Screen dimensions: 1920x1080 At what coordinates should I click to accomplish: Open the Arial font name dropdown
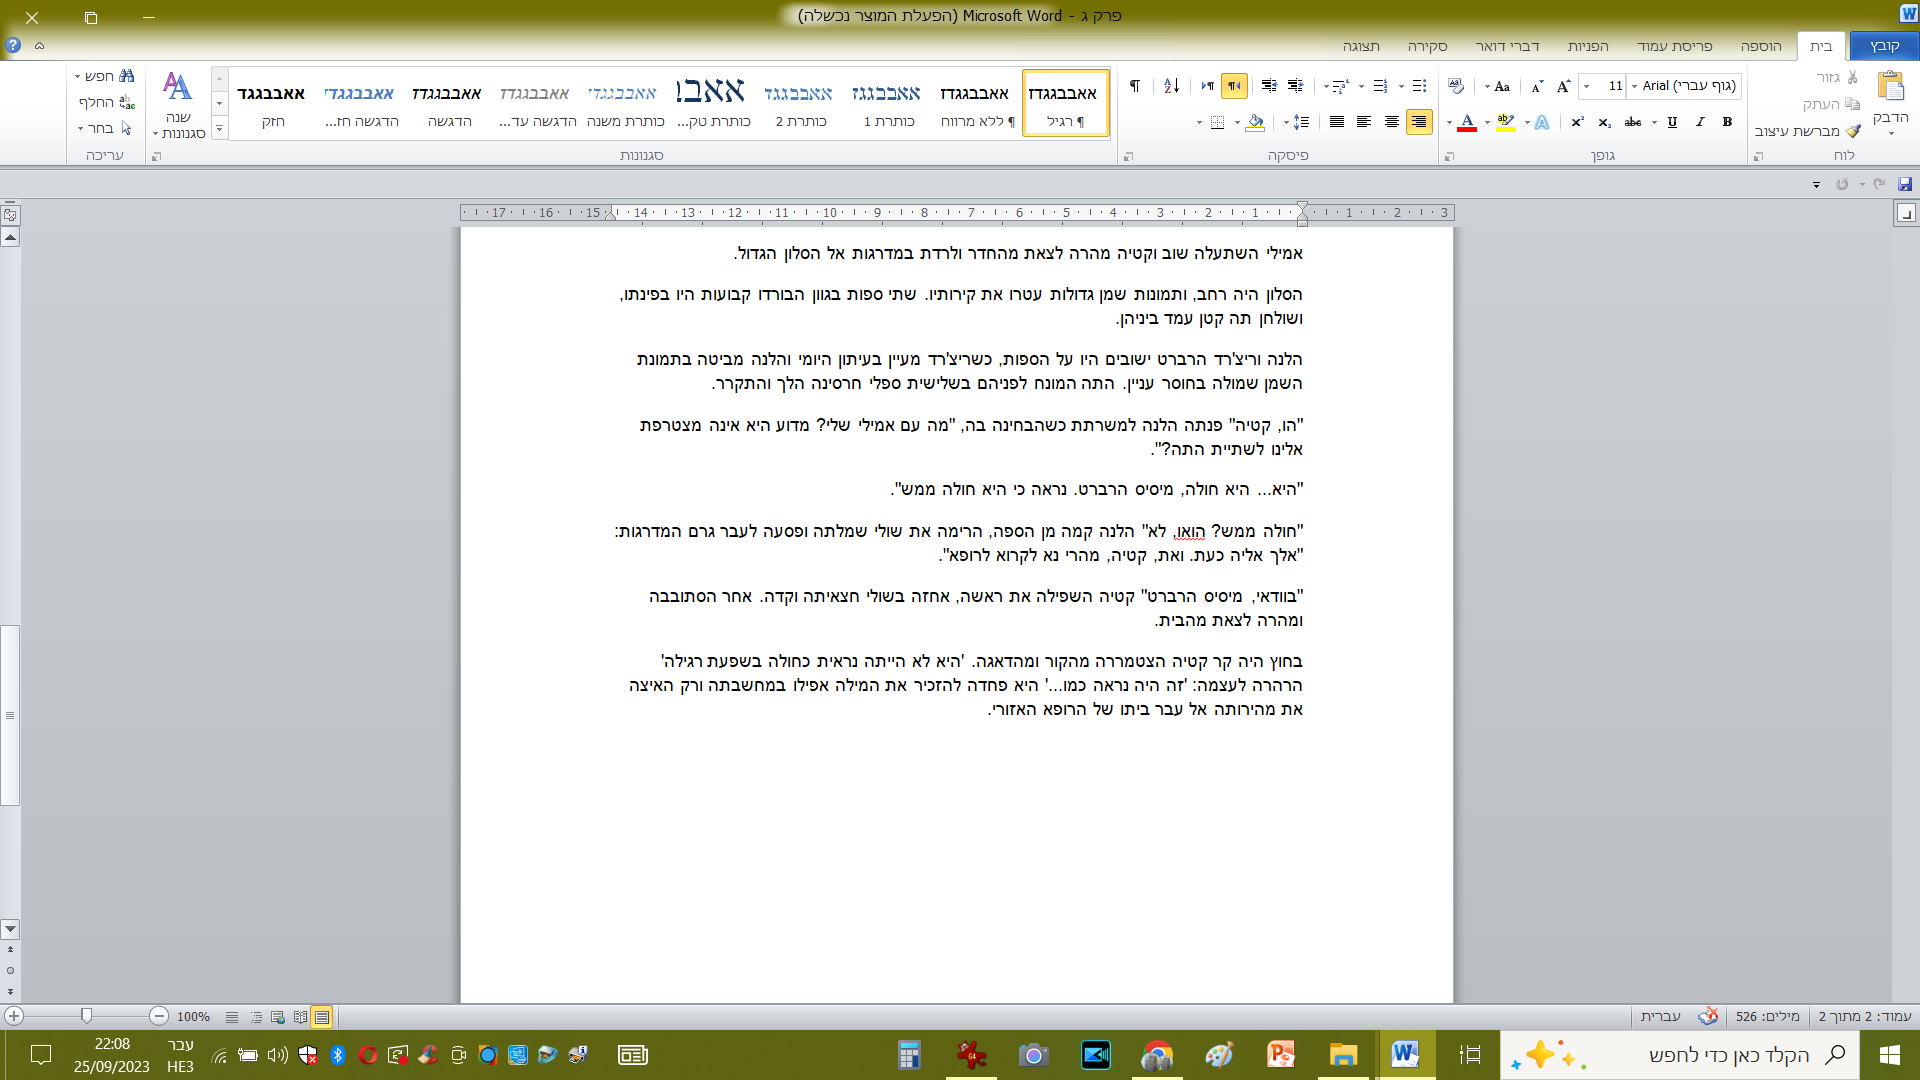pyautogui.click(x=1635, y=86)
